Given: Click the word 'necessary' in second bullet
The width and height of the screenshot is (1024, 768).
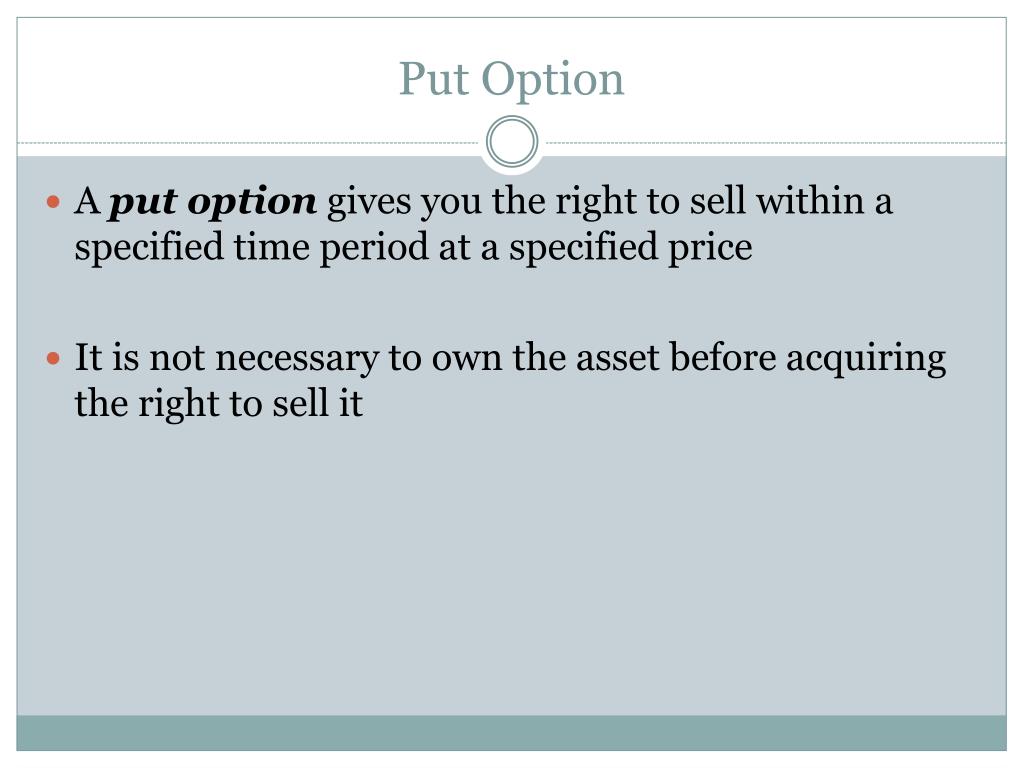Looking at the screenshot, I should [297, 359].
